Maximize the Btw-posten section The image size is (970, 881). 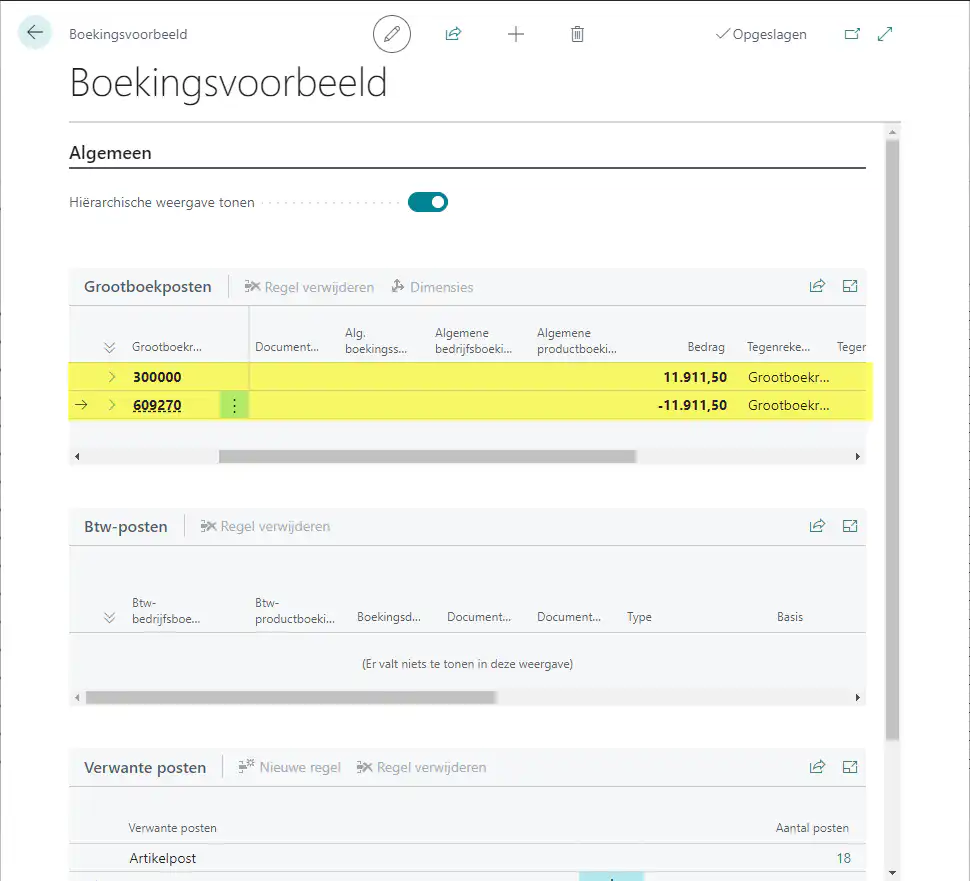click(850, 526)
